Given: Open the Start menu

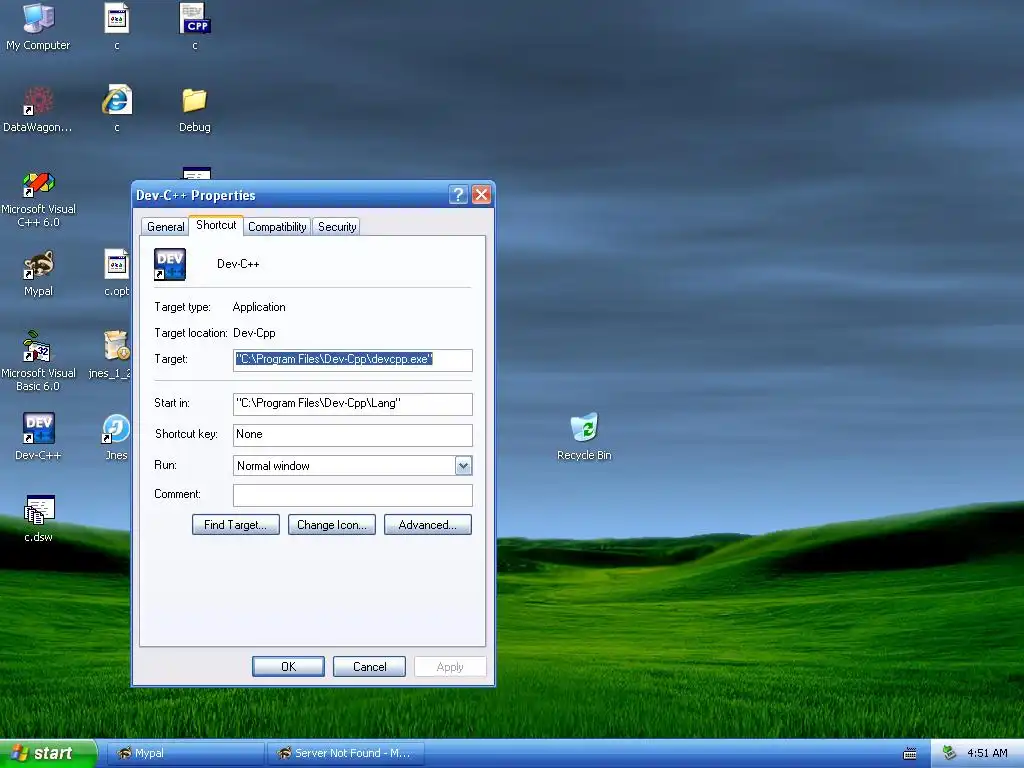Looking at the screenshot, I should pyautogui.click(x=48, y=753).
